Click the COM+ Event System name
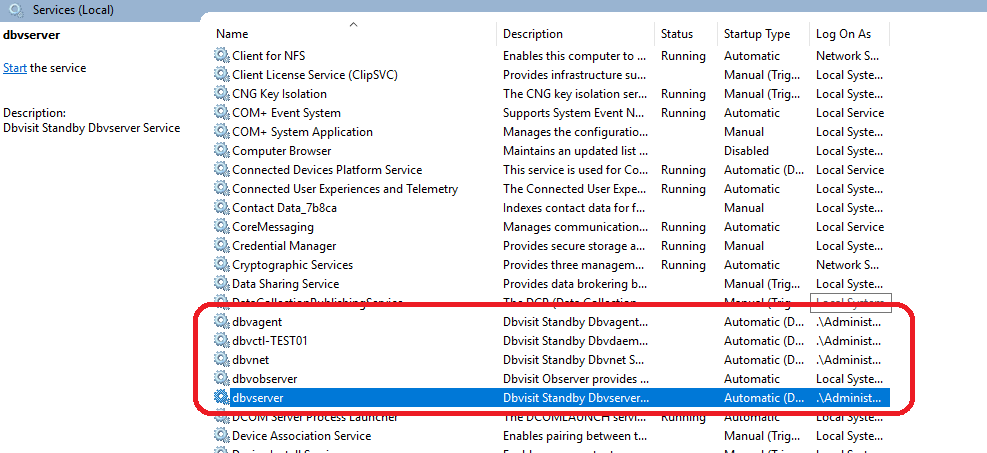The image size is (987, 453). point(286,113)
